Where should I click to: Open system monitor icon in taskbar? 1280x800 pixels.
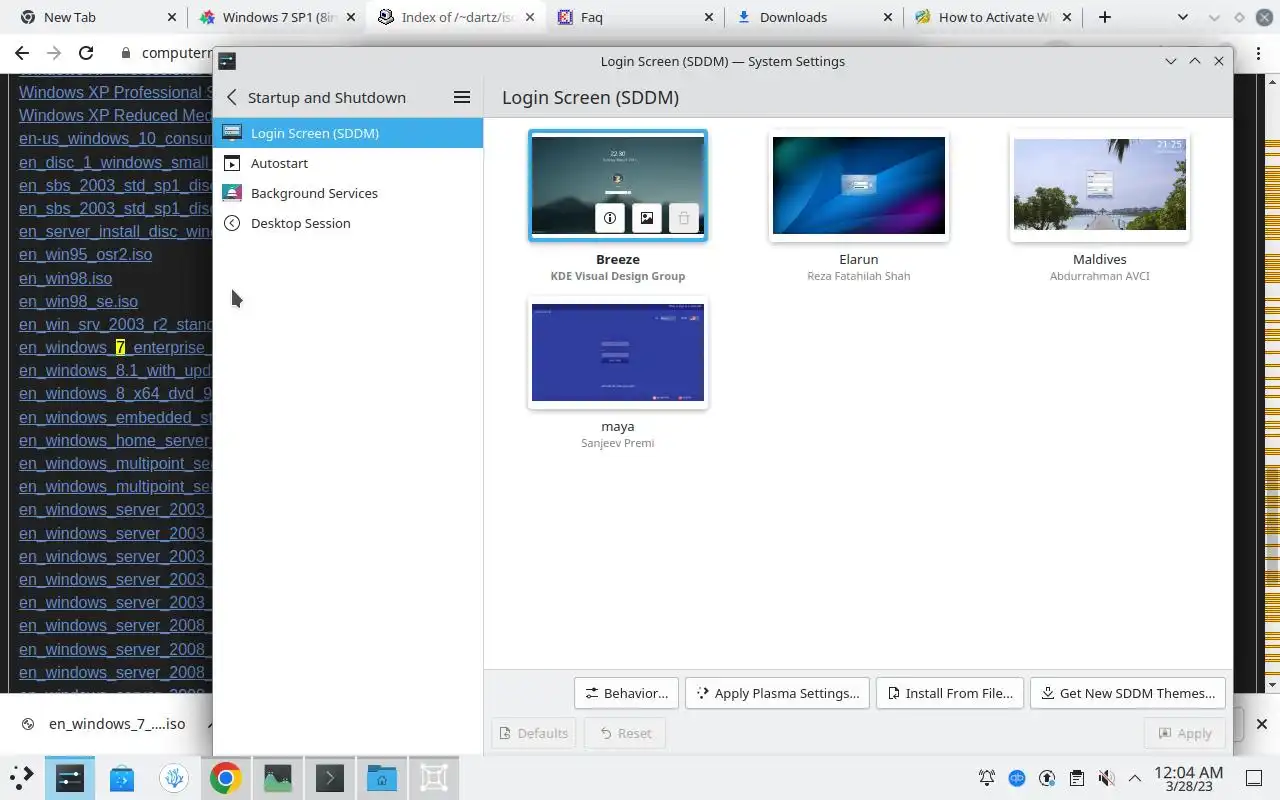(x=277, y=777)
